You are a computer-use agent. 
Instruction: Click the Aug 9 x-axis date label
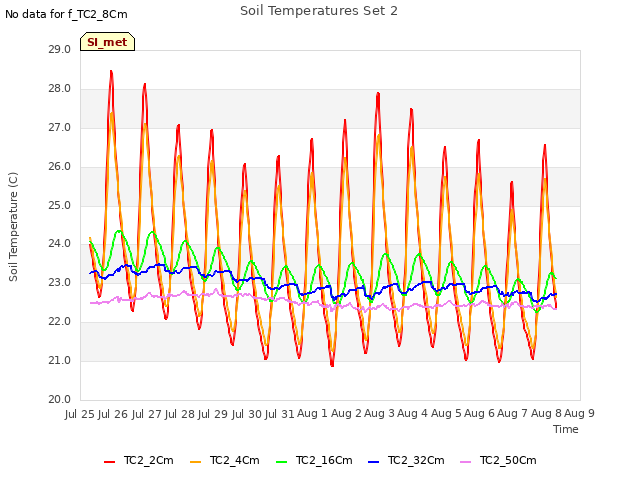click(x=579, y=414)
